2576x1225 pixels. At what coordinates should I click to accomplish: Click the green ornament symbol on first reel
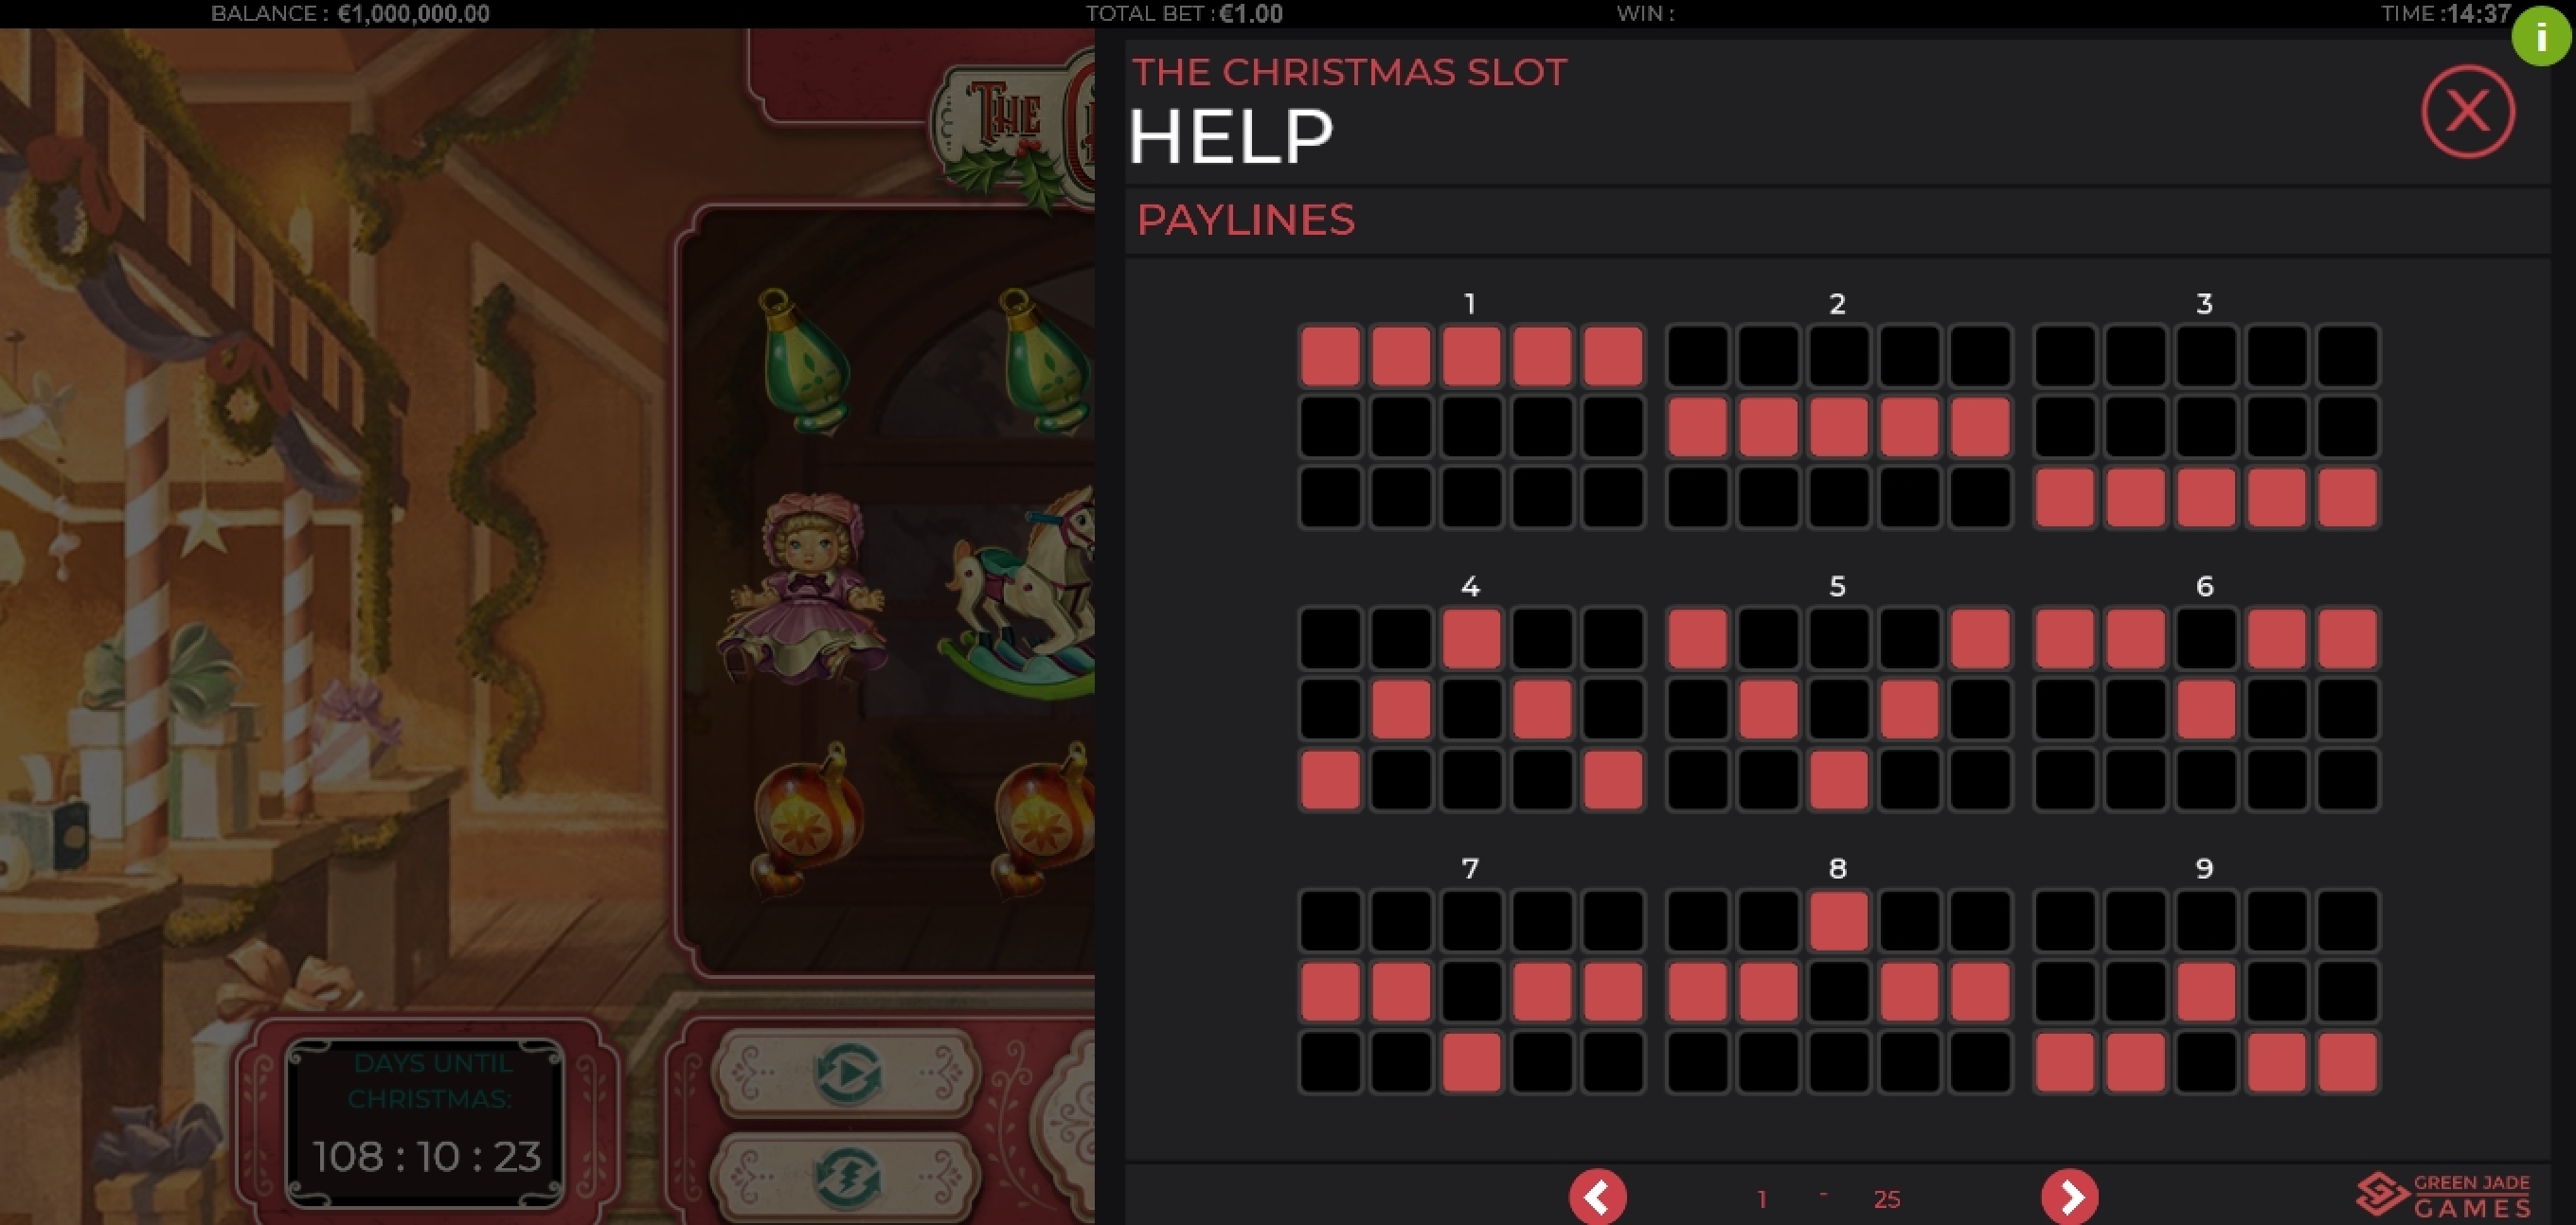click(805, 362)
